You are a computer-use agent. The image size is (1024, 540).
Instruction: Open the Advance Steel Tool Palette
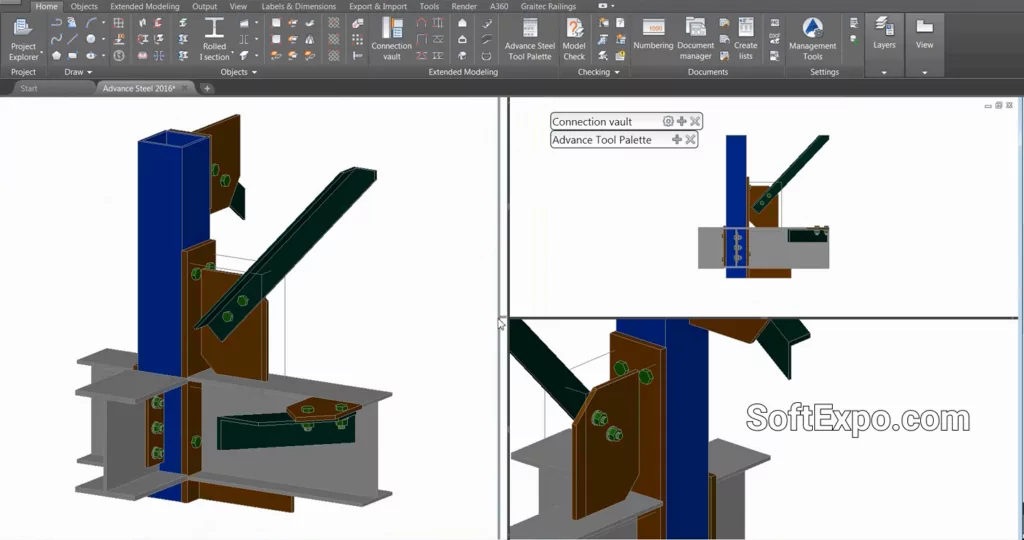click(x=530, y=39)
